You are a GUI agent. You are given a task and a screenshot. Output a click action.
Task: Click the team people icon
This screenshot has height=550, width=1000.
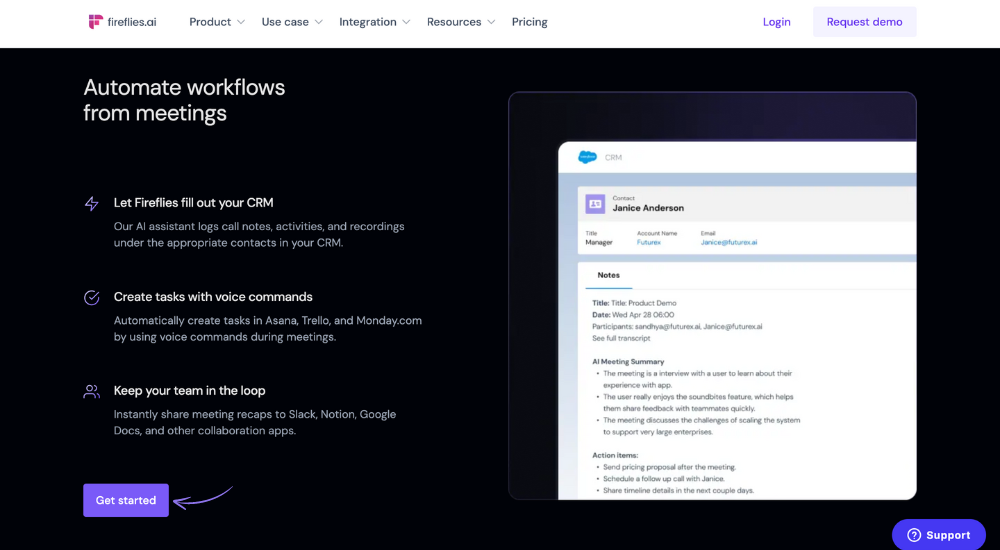[x=92, y=391]
